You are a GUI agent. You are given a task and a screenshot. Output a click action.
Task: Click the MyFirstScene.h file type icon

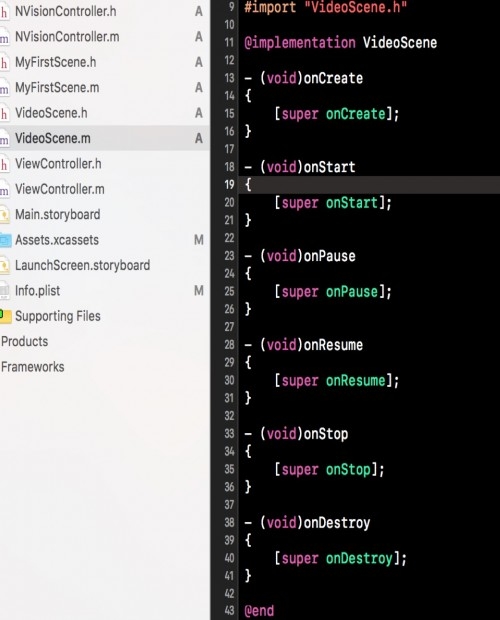(4, 62)
